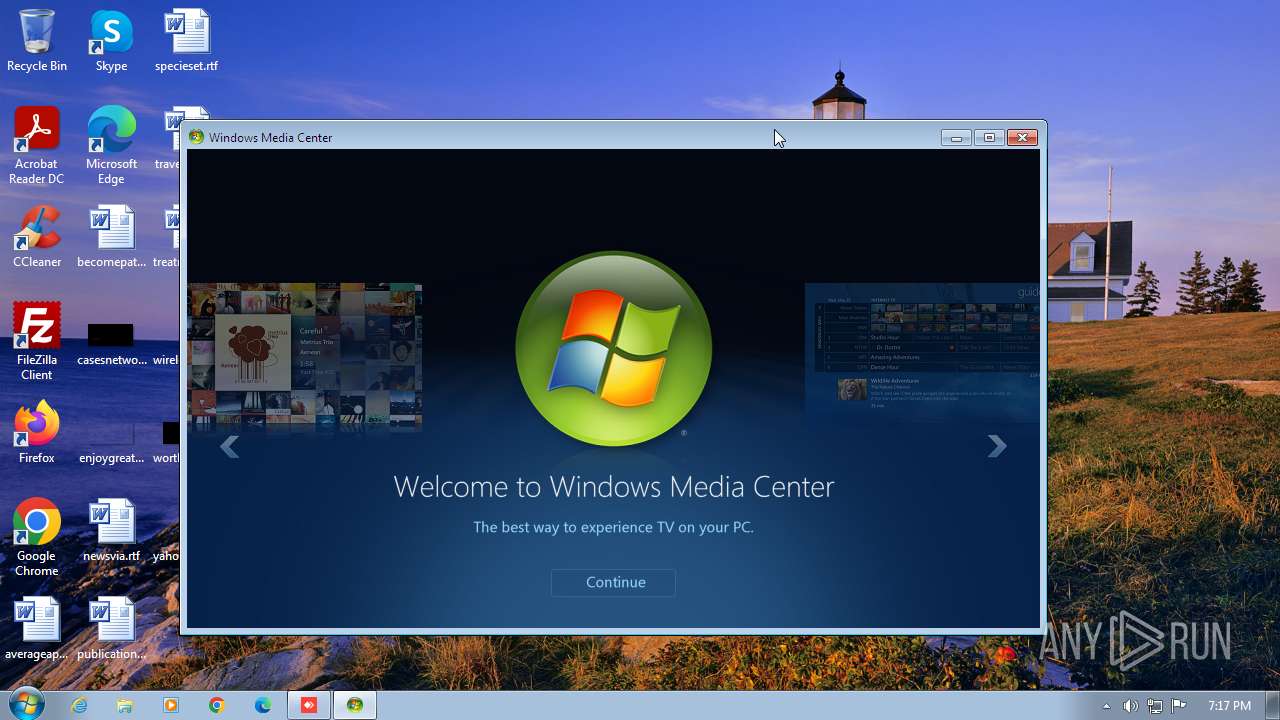Click the Windows Media Center title bar icon
Image resolution: width=1280 pixels, height=720 pixels.
(197, 137)
